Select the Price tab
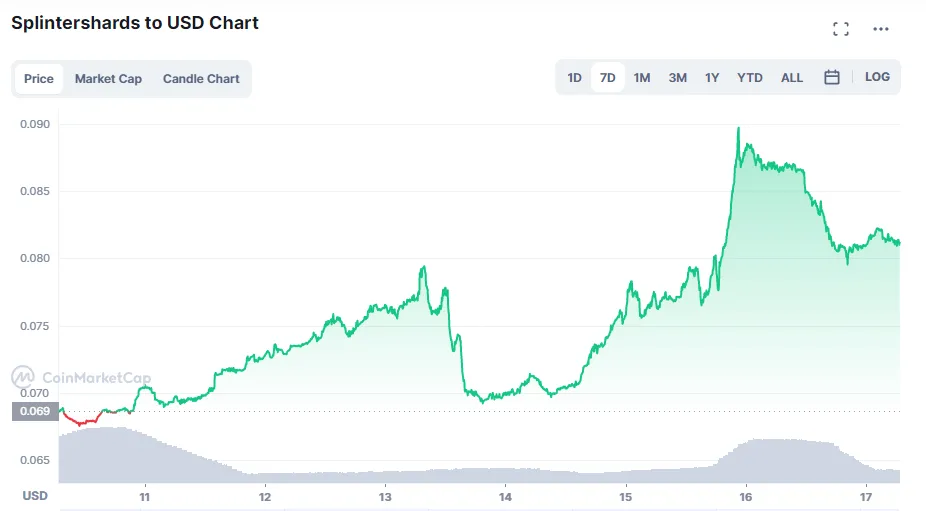 pyautogui.click(x=39, y=79)
